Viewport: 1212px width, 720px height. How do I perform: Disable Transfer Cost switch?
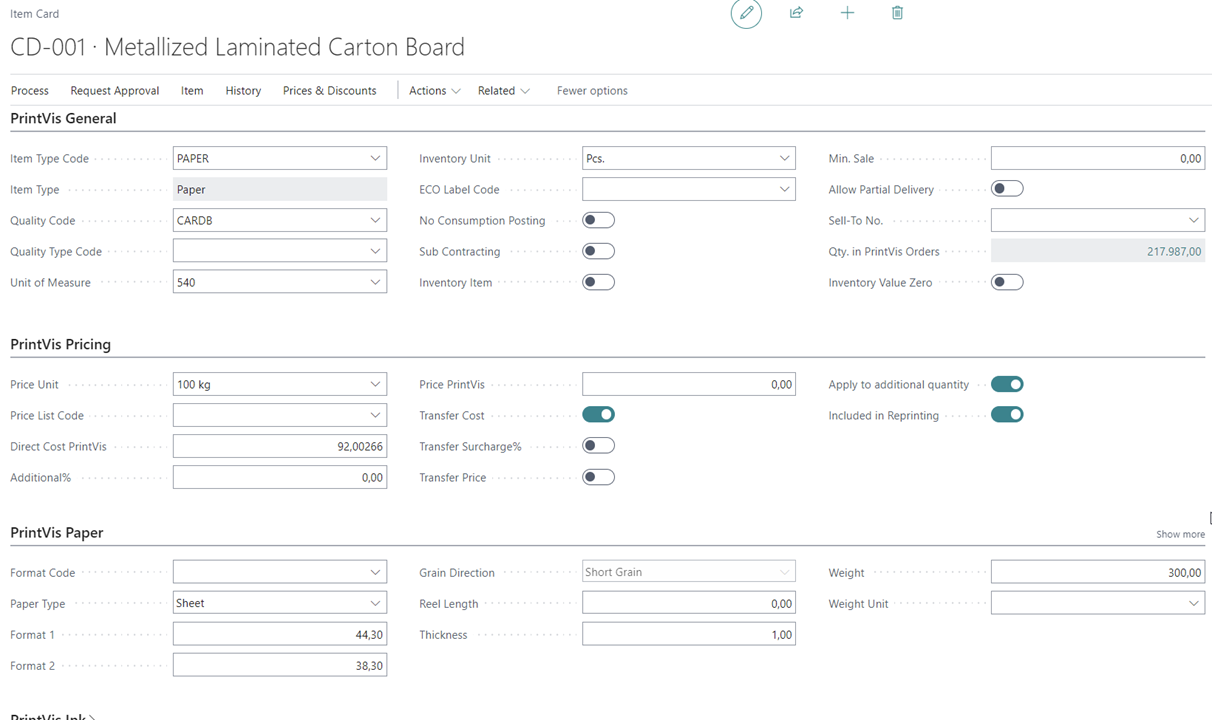tap(598, 414)
